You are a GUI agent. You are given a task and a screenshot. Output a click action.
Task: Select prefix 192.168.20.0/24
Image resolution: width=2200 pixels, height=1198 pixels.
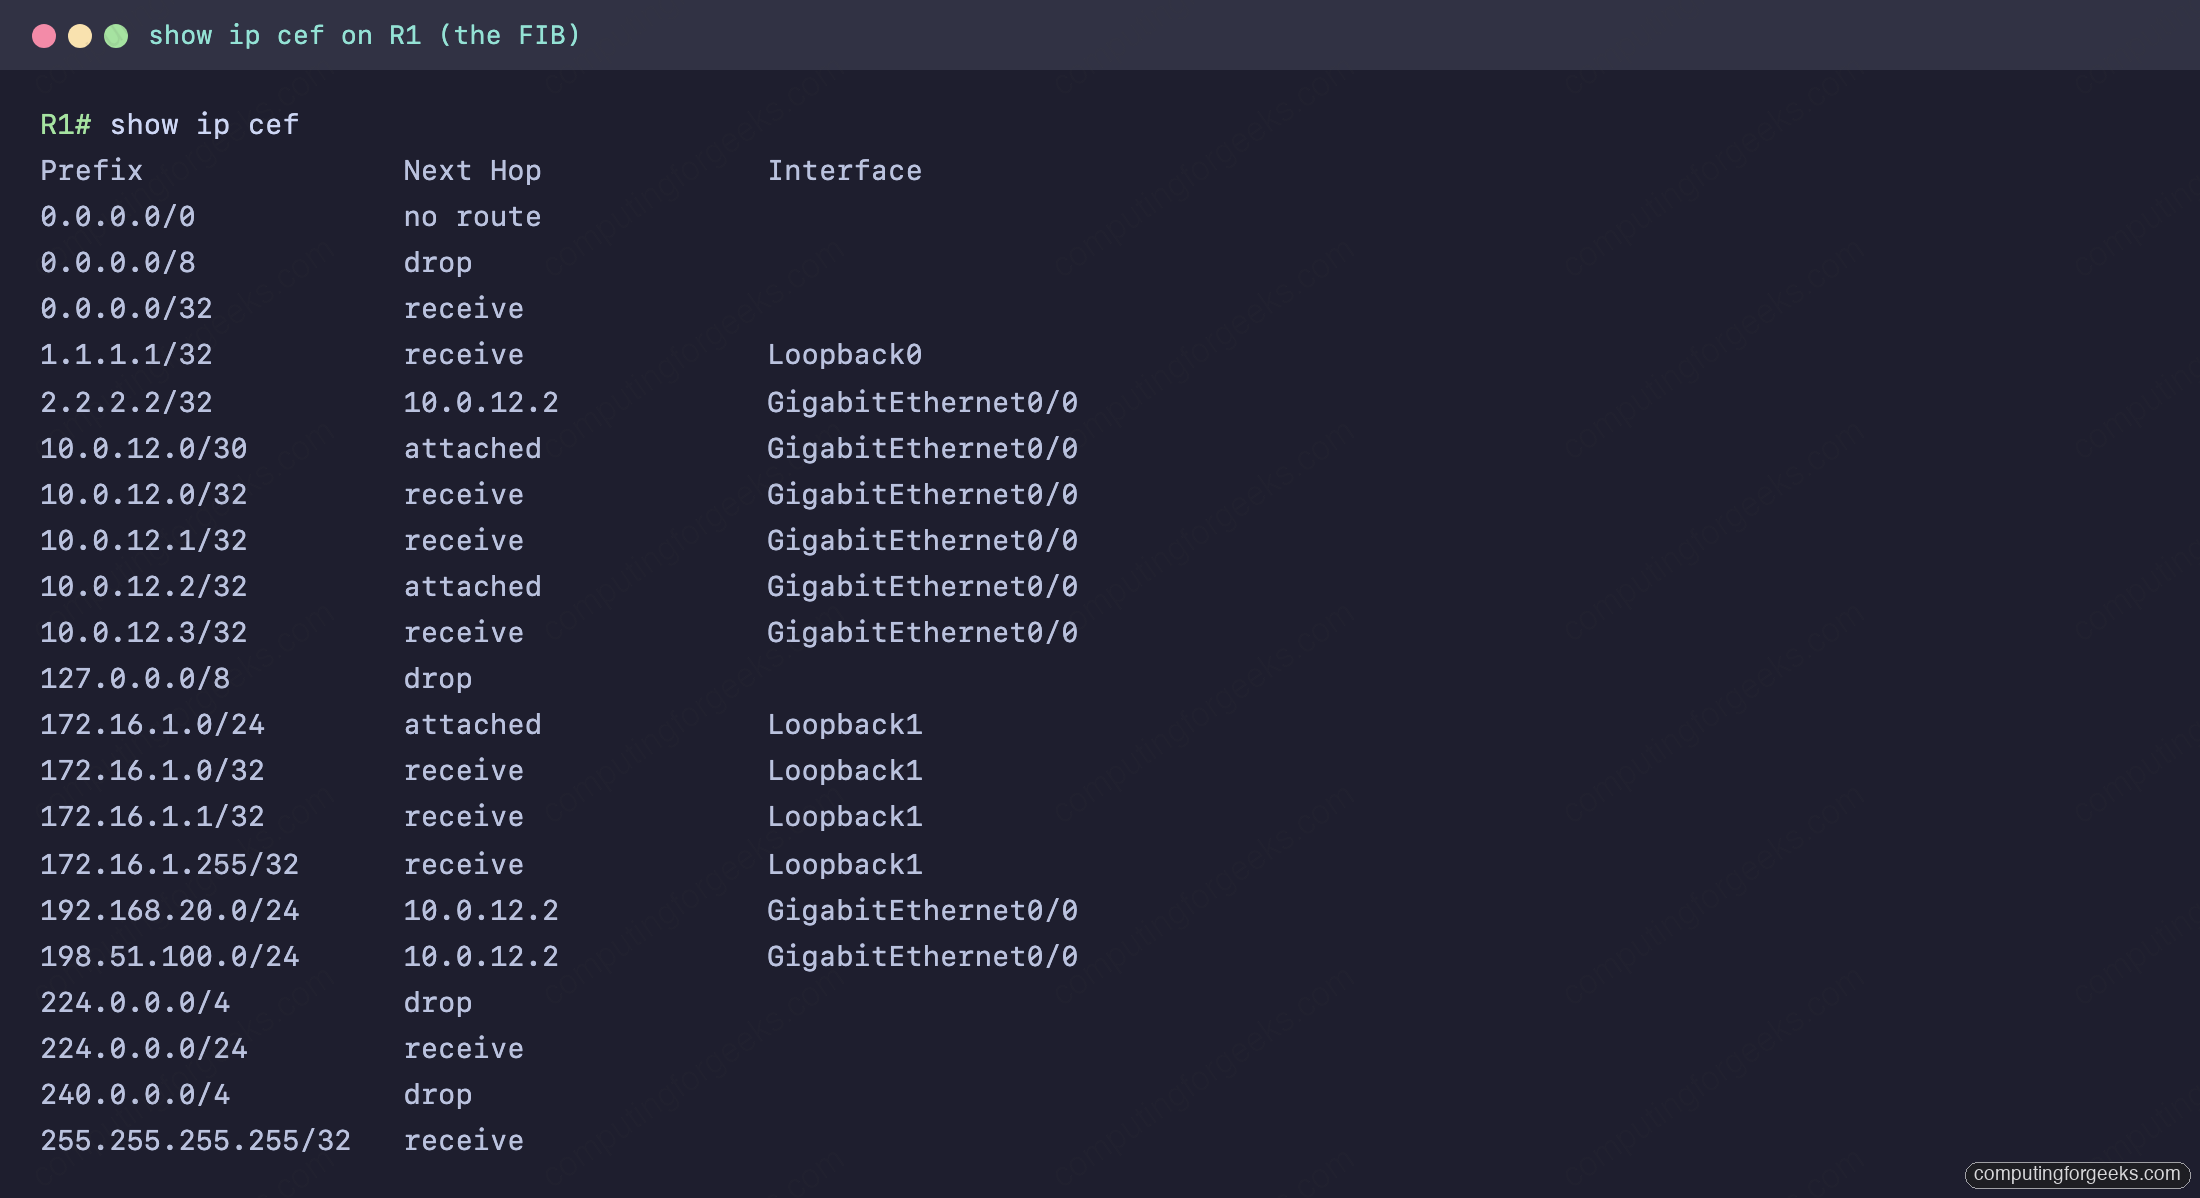coord(170,911)
